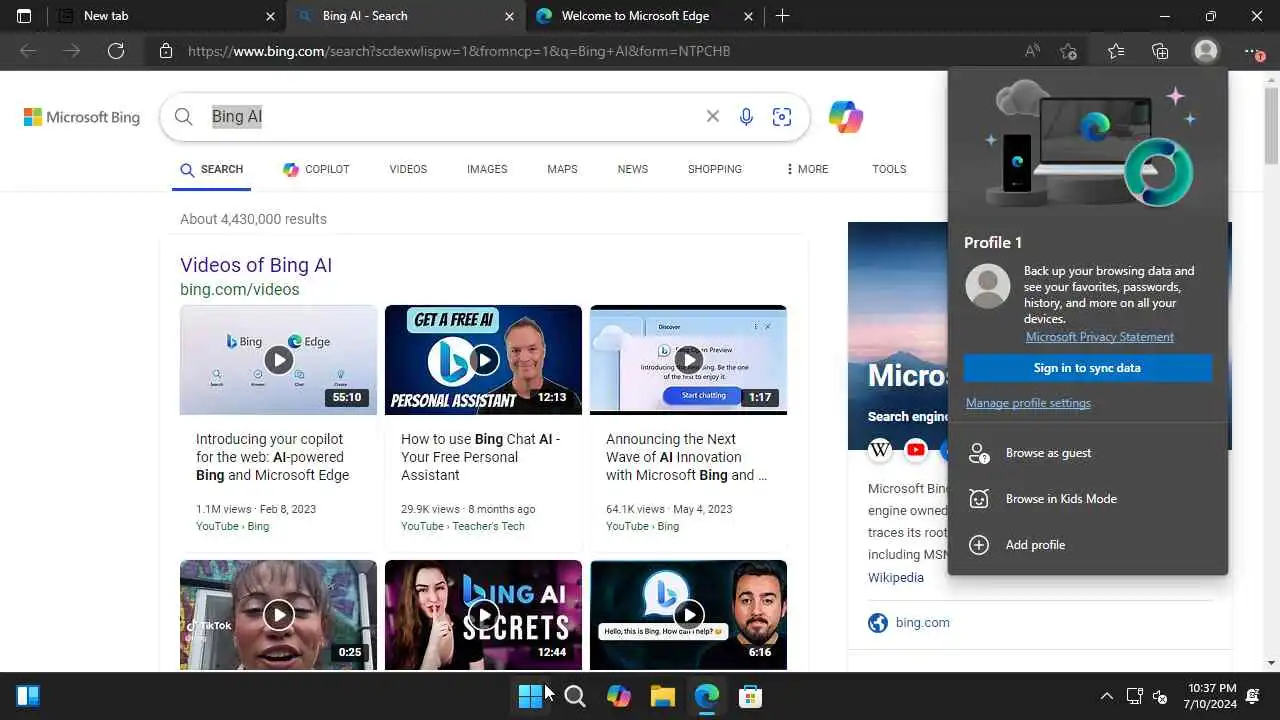Open Read aloud icon in address bar

pos(1033,51)
